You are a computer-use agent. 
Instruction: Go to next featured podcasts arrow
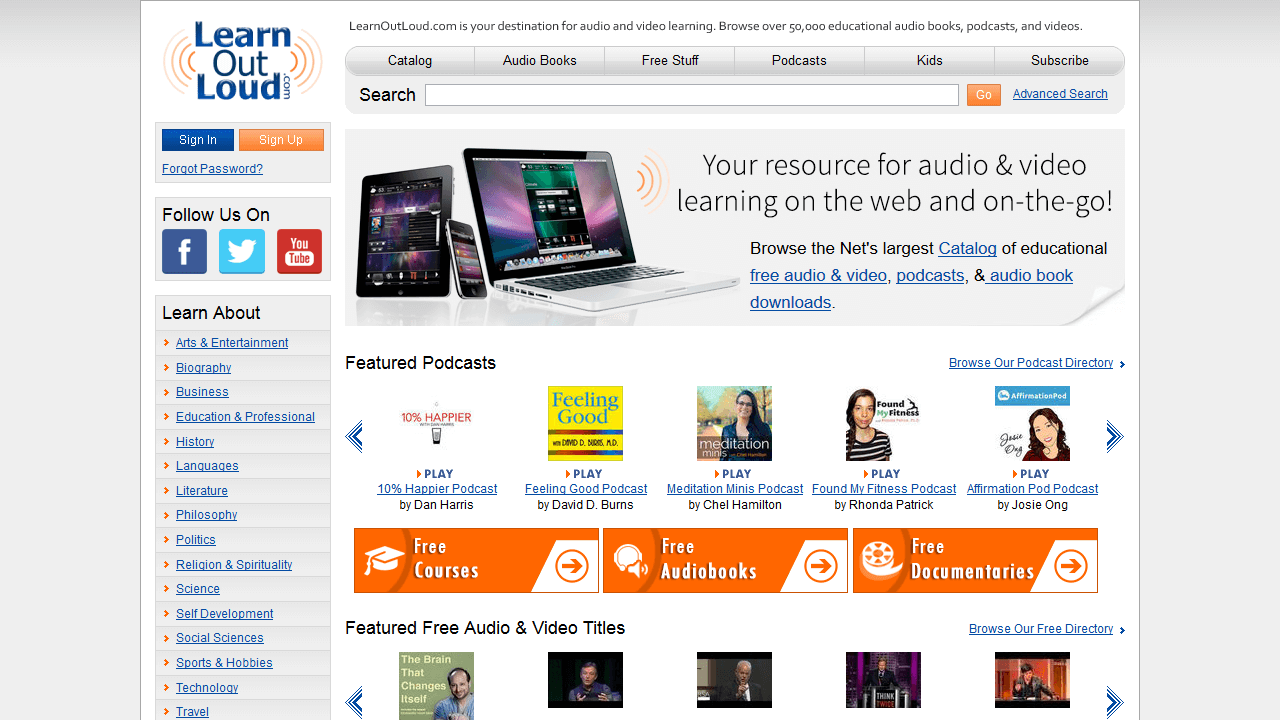pyautogui.click(x=1115, y=437)
